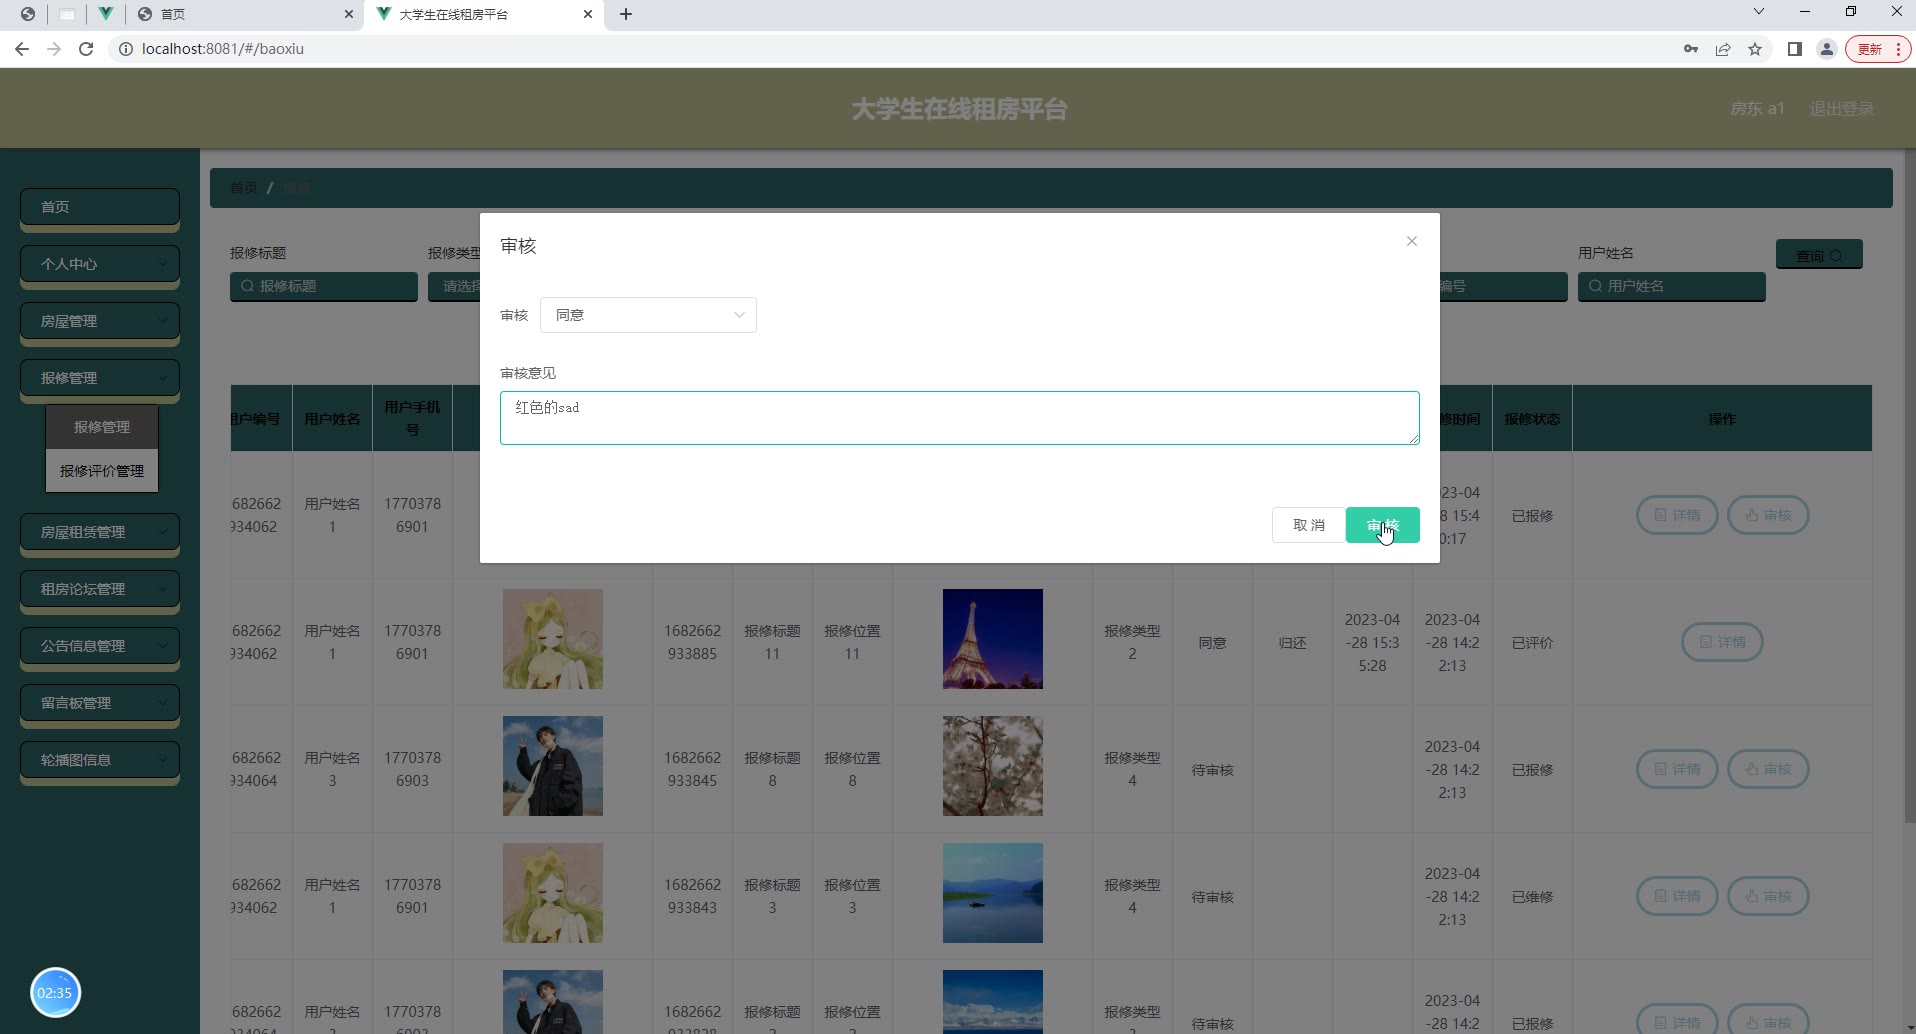
Task: Close the 审核 dialog with X
Action: point(1411,241)
